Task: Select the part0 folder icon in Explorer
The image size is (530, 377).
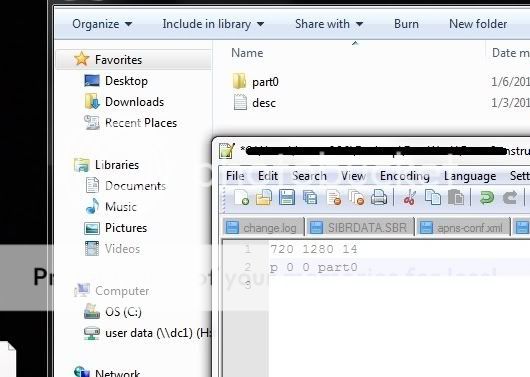Action: (239, 81)
